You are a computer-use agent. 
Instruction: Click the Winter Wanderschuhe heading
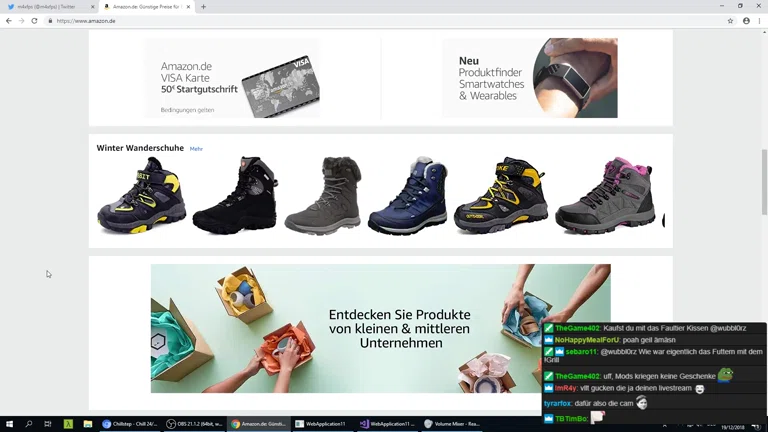(x=140, y=148)
